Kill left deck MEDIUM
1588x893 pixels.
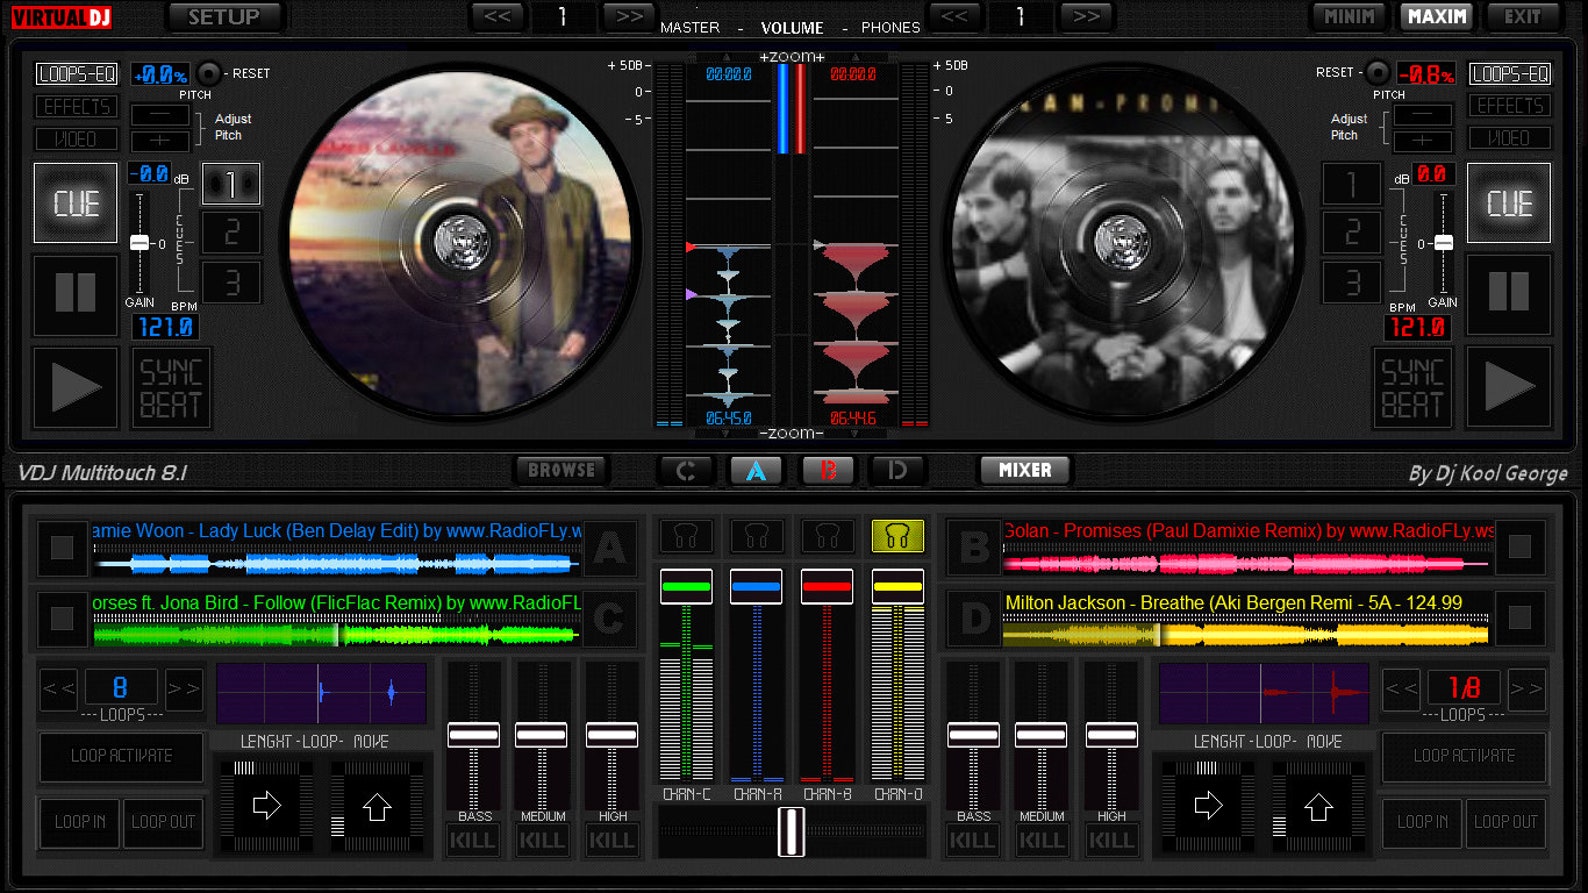click(x=542, y=841)
